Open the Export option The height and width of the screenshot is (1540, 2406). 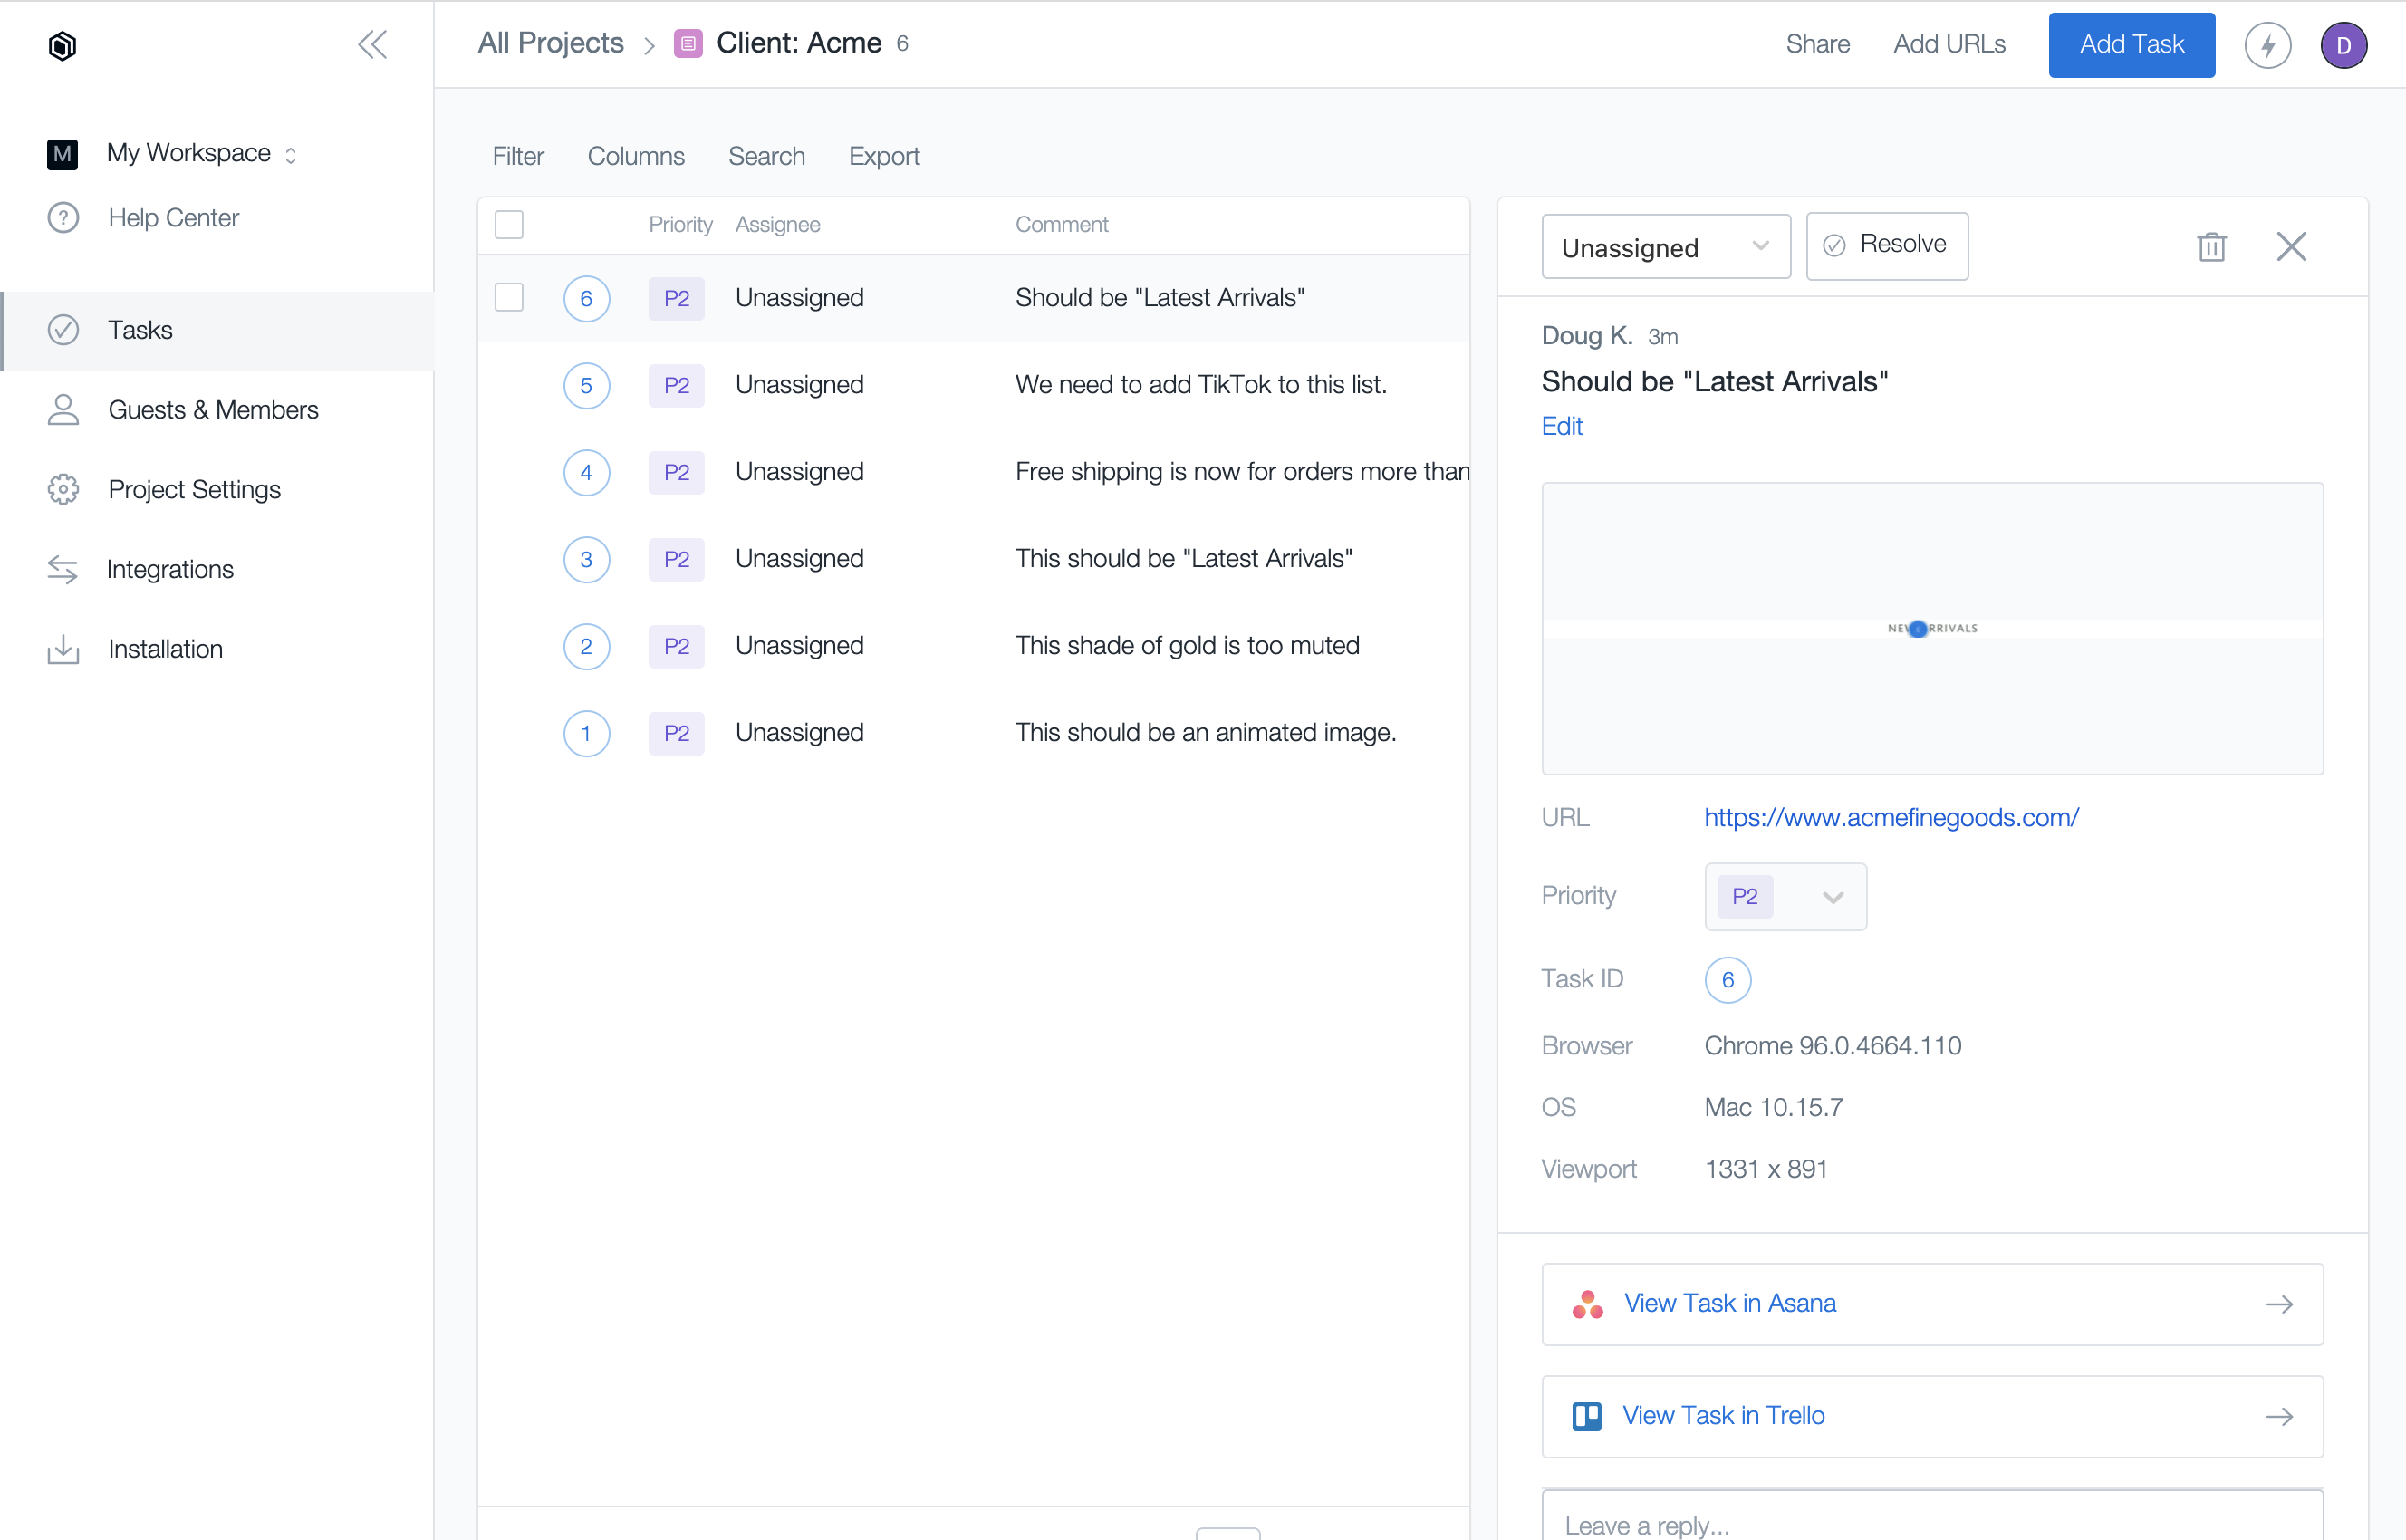coord(884,156)
